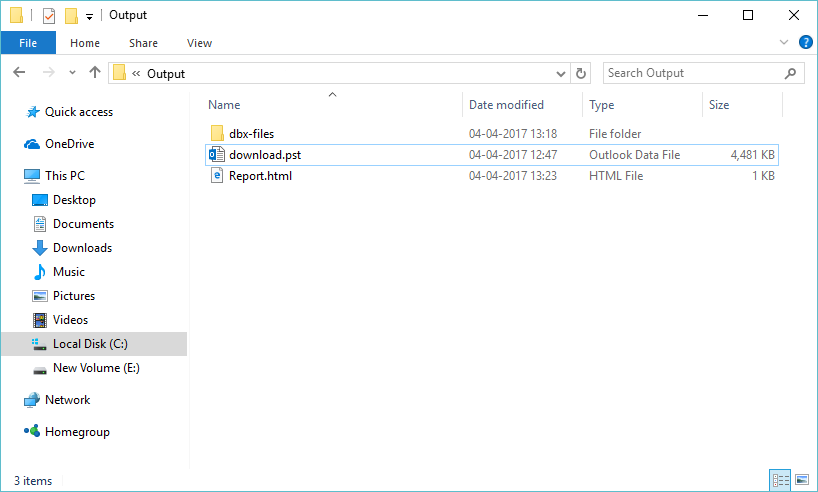Screen dimensions: 818x492
Task: Open Quick access in navigation pane
Action: pos(79,112)
